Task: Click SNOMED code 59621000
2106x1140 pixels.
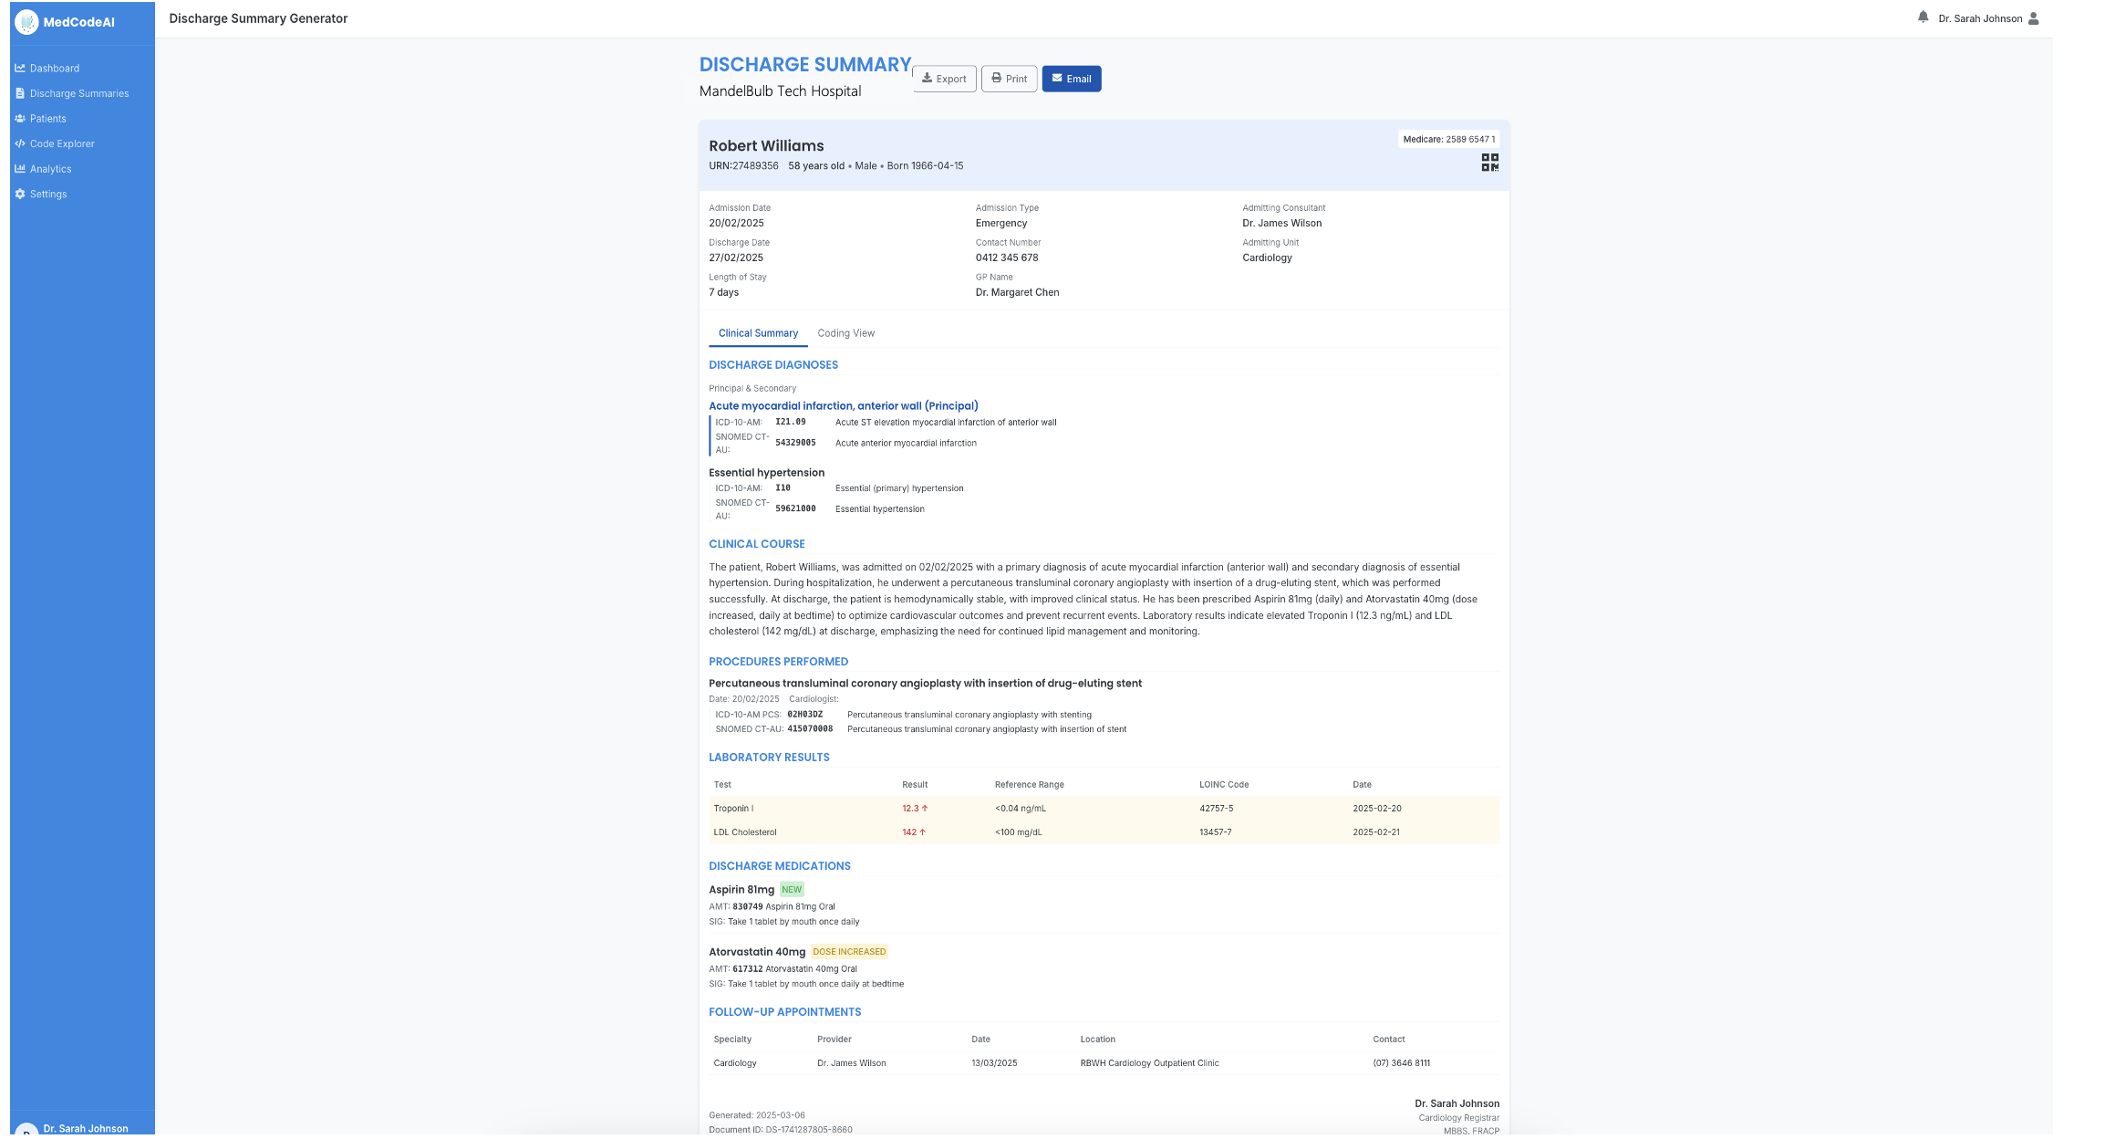Action: coord(795,509)
